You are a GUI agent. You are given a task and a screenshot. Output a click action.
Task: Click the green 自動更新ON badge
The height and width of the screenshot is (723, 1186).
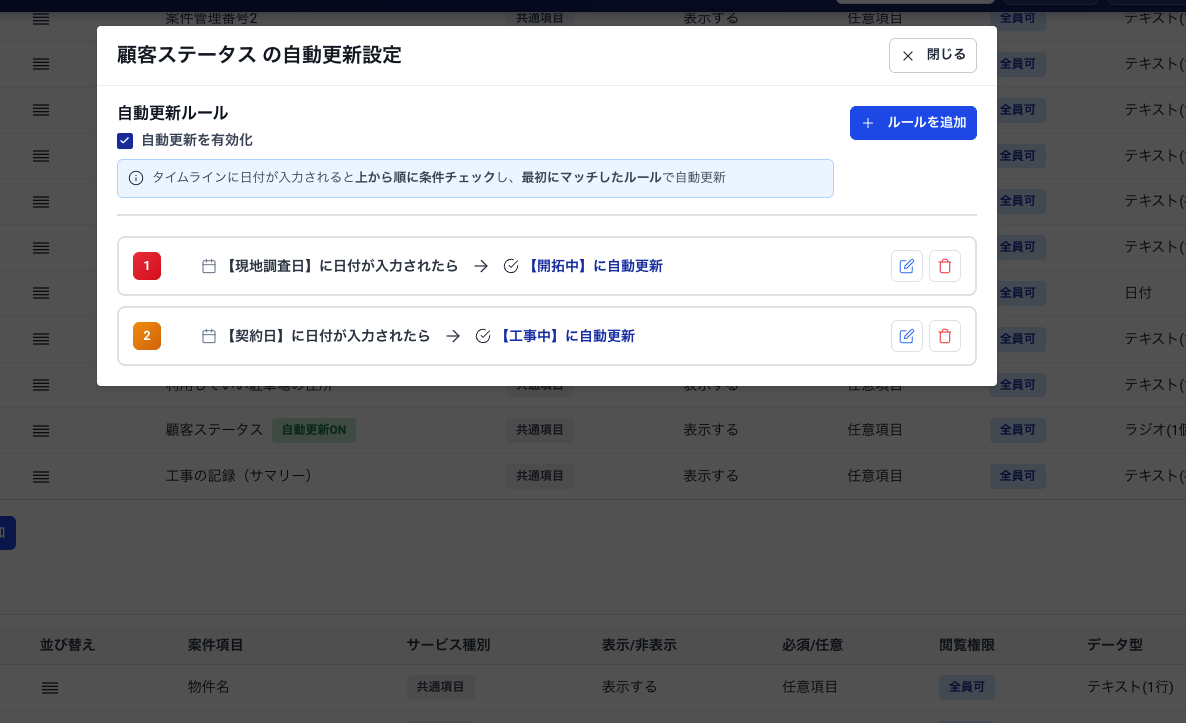point(313,430)
